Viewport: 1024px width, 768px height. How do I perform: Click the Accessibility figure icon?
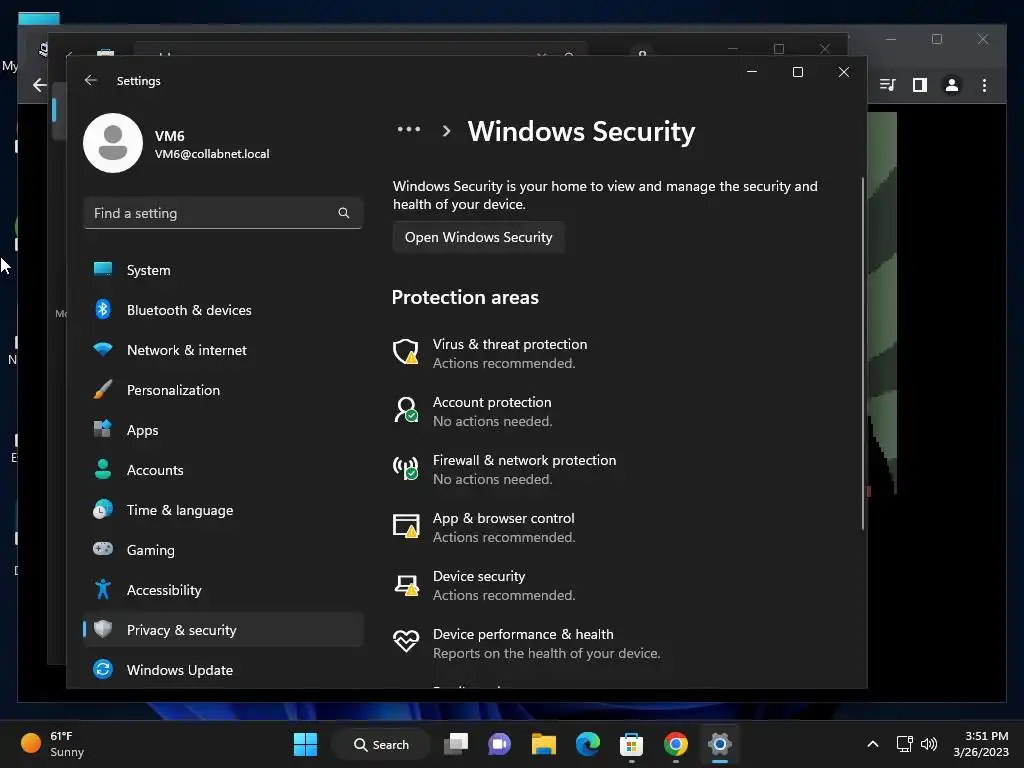[103, 589]
